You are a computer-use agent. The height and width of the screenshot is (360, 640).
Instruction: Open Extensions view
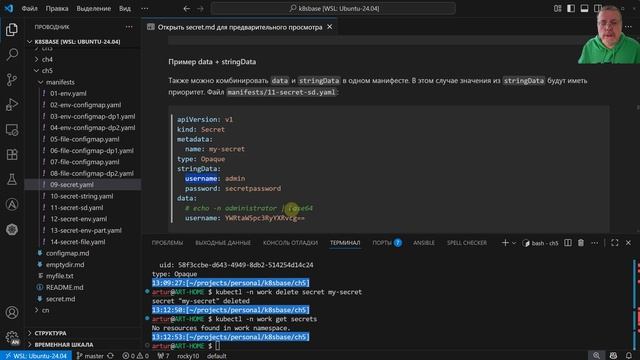pyautogui.click(x=12, y=155)
